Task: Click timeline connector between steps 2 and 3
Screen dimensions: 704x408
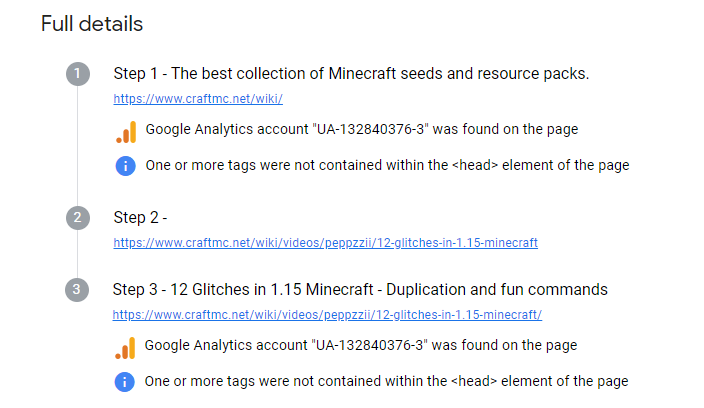Action: pyautogui.click(x=77, y=254)
